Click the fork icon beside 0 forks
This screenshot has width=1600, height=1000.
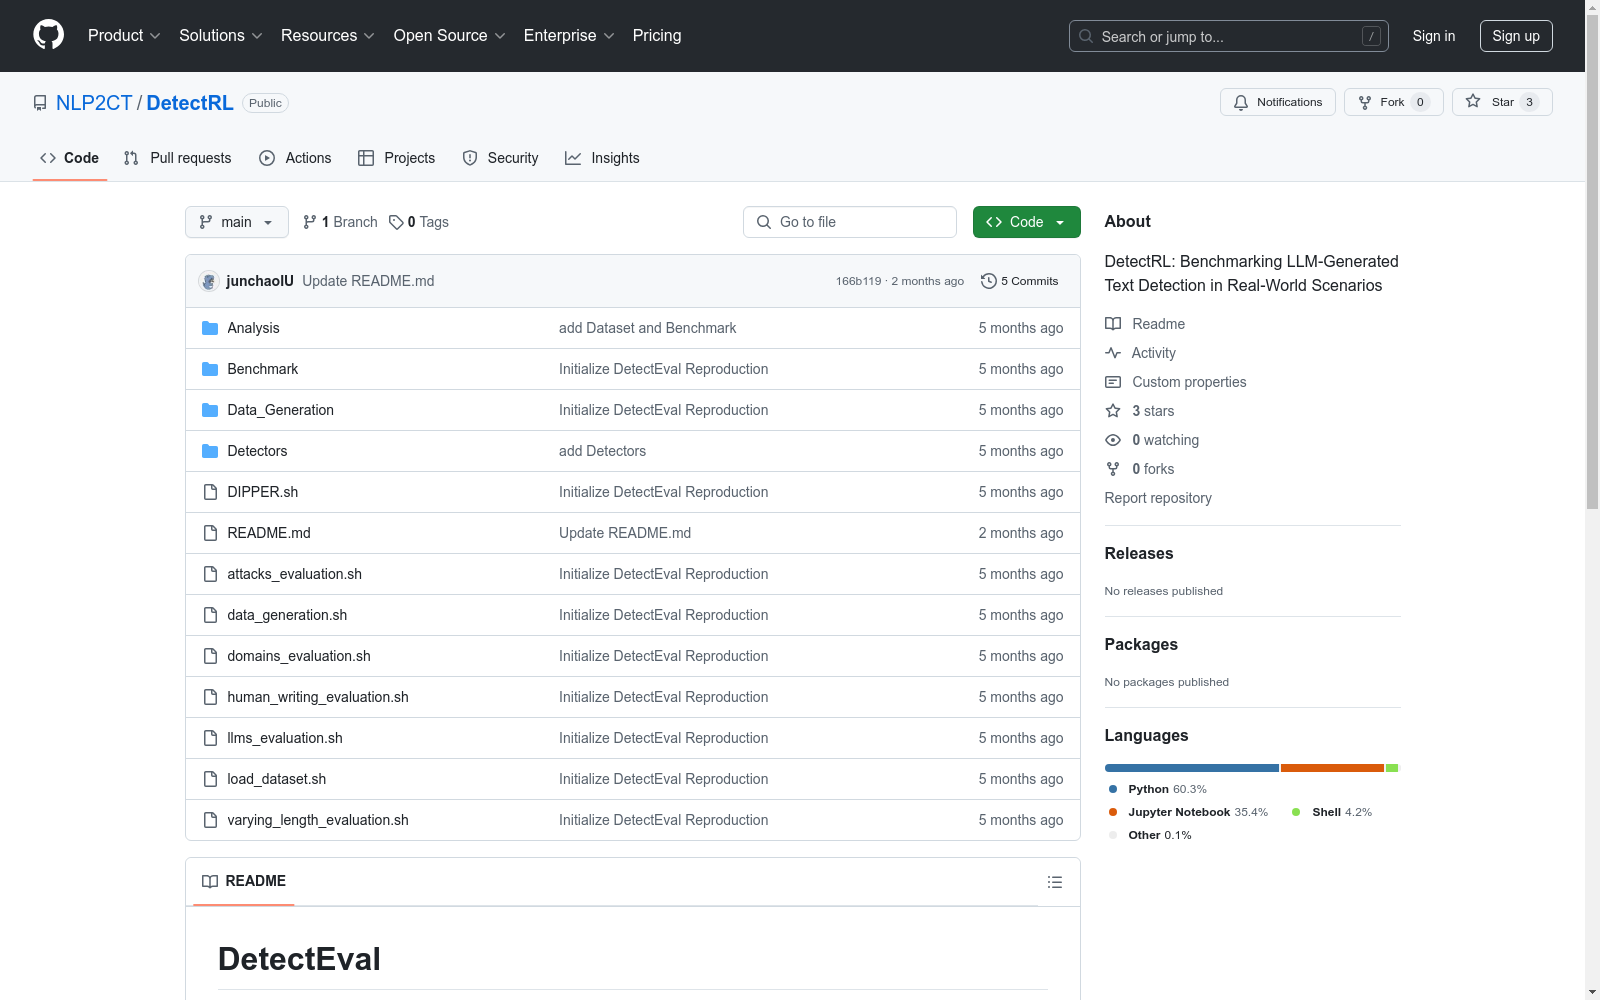tap(1113, 469)
